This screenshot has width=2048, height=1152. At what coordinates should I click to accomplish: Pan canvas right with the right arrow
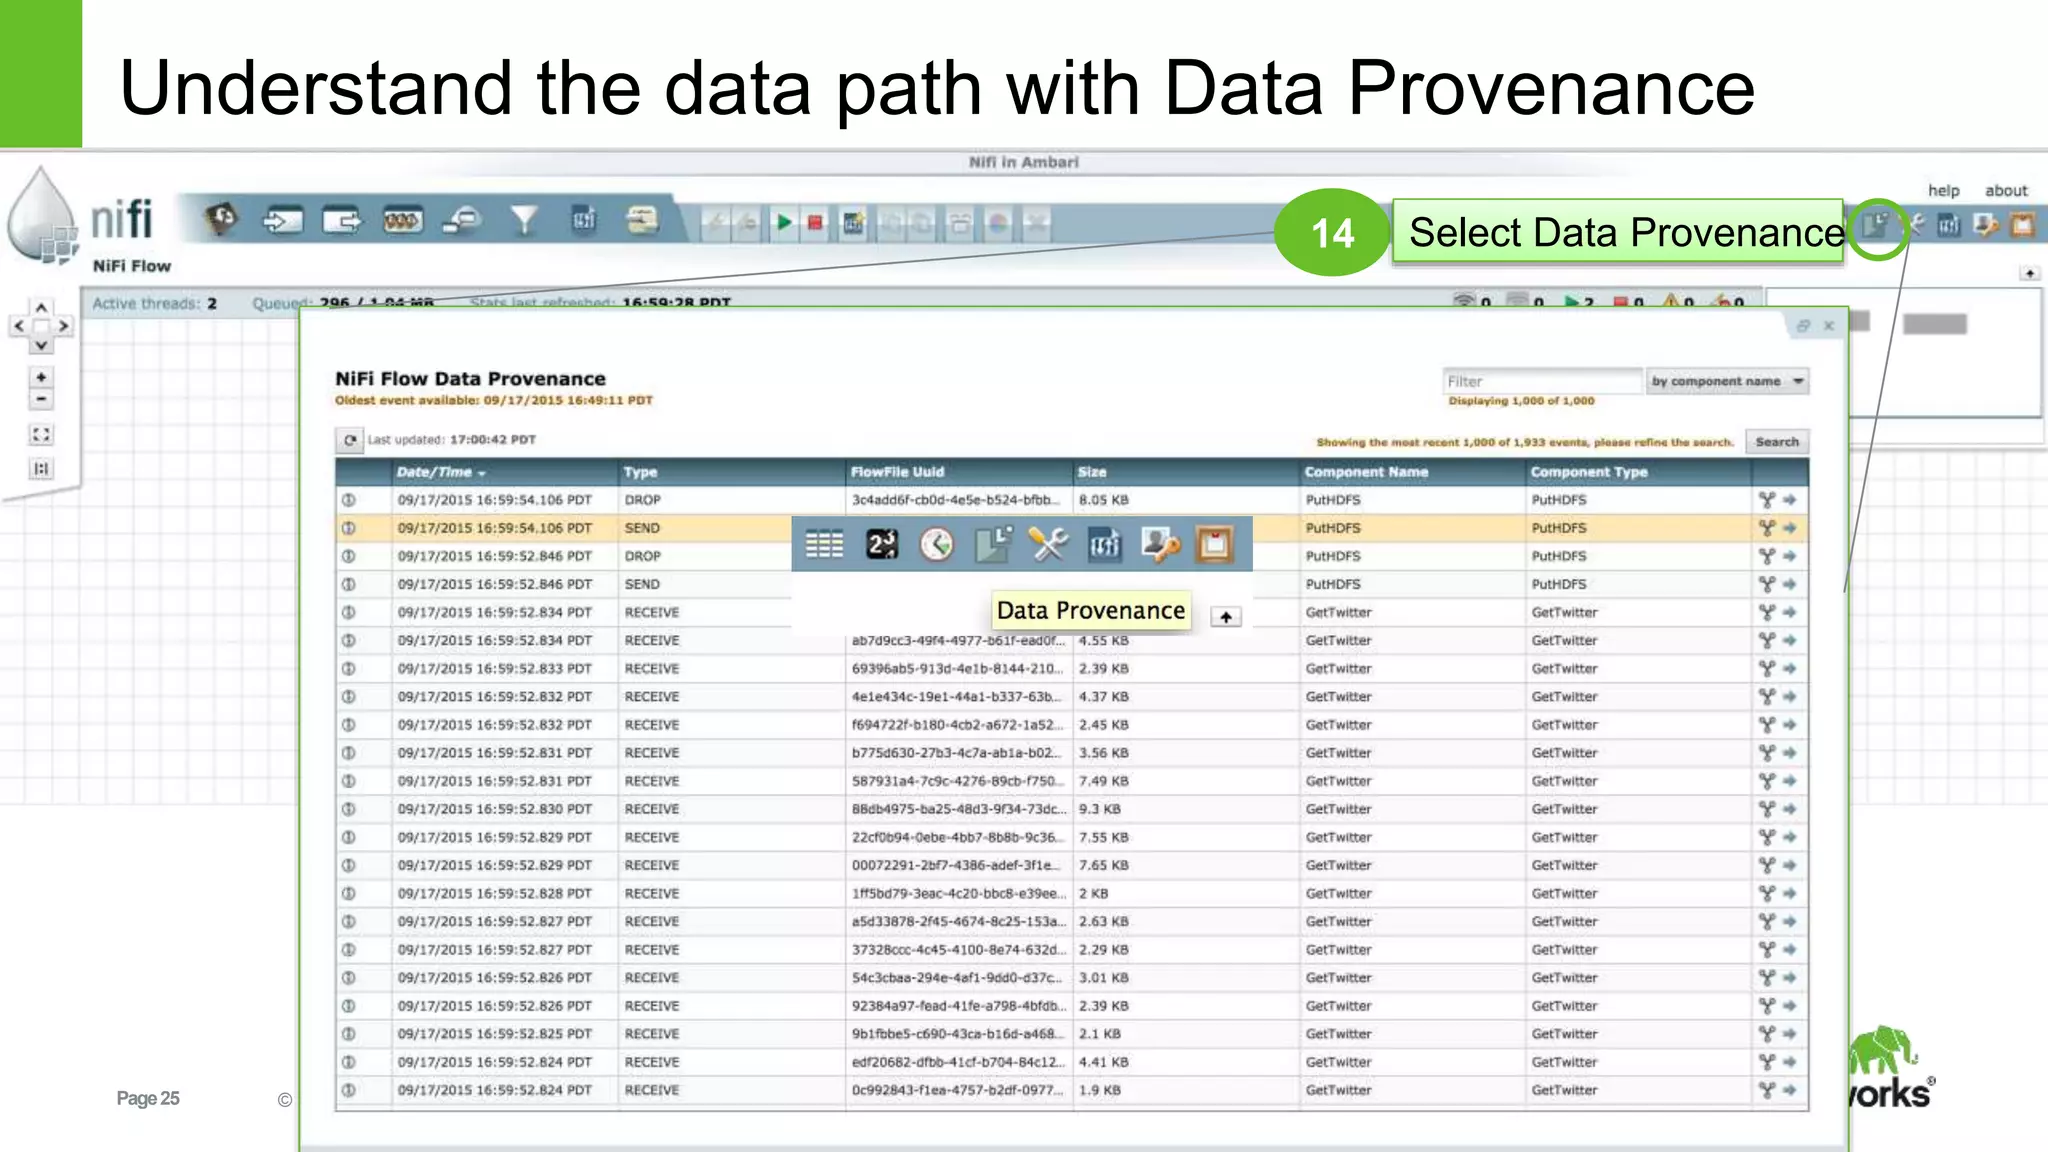pyautogui.click(x=63, y=326)
